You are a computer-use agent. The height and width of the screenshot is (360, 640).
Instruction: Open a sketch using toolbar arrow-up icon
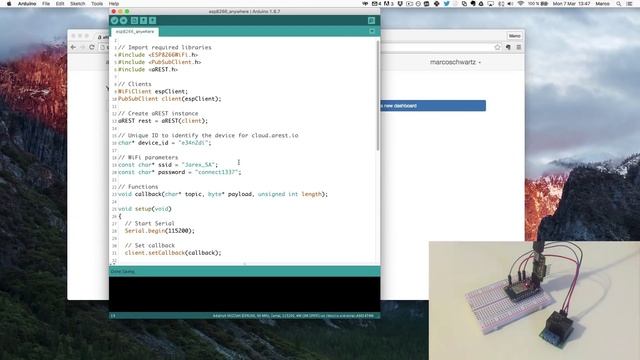coord(143,21)
